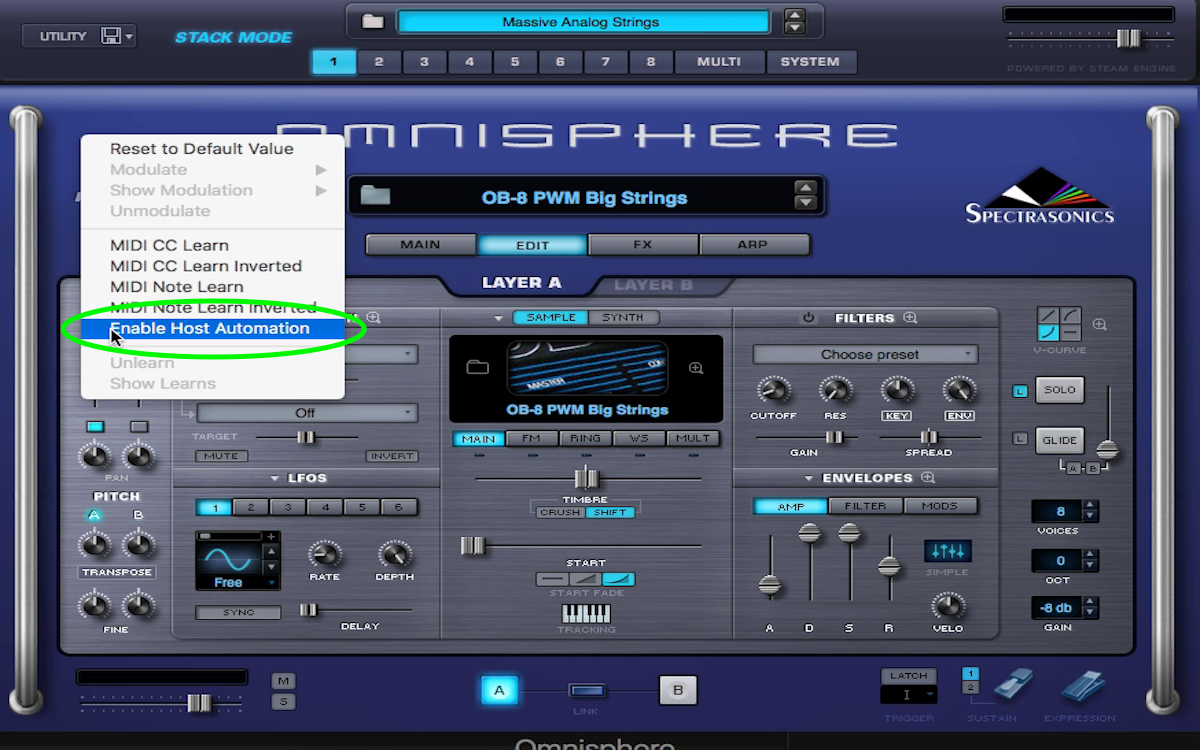Click the filter Spread slider

click(x=929, y=437)
